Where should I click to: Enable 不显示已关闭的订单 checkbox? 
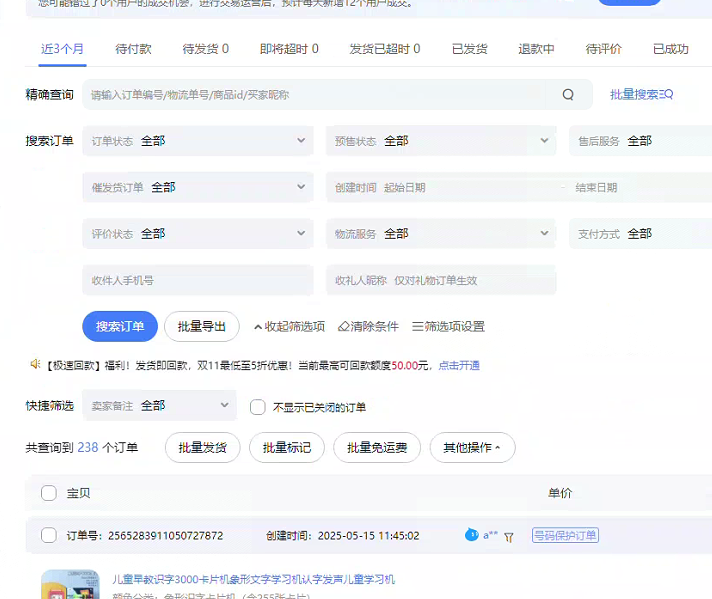(x=257, y=407)
